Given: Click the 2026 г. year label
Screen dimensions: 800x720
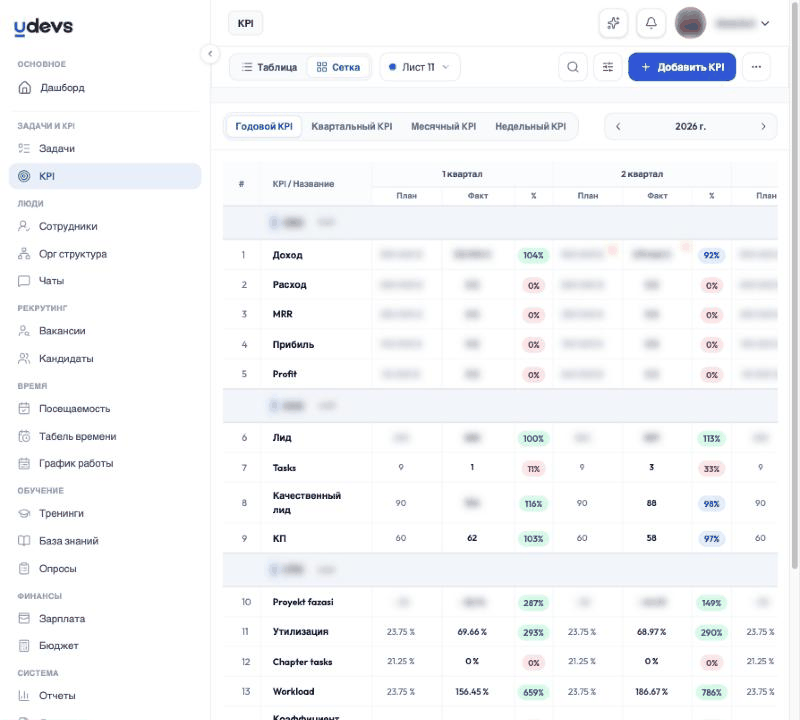Looking at the screenshot, I should point(690,127).
